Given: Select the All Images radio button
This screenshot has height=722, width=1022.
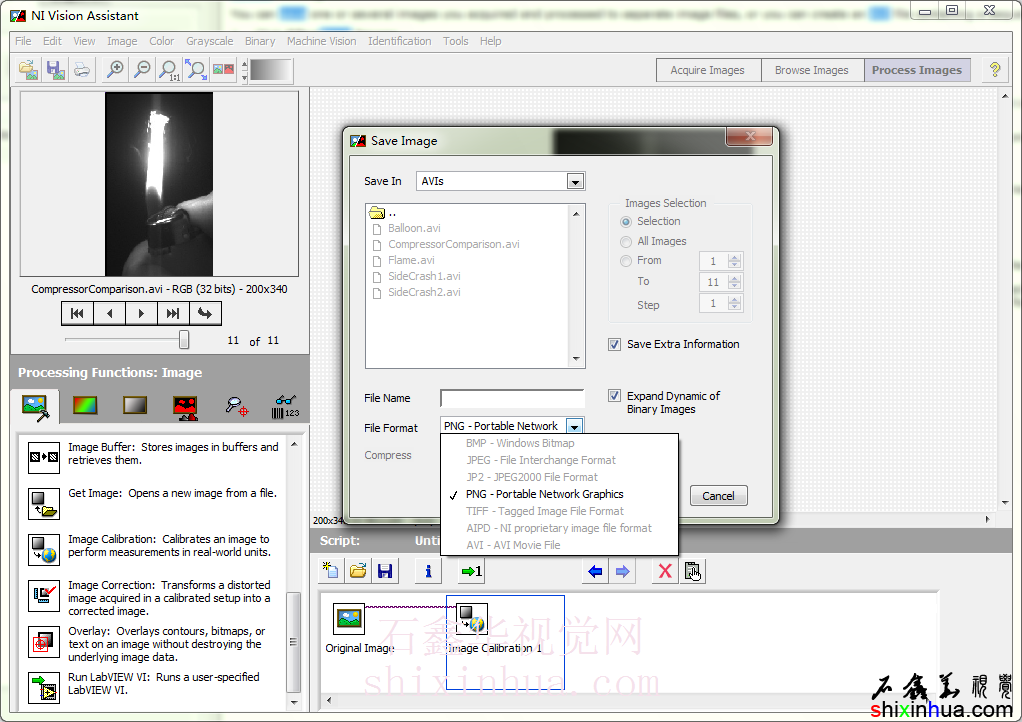Looking at the screenshot, I should pyautogui.click(x=627, y=241).
